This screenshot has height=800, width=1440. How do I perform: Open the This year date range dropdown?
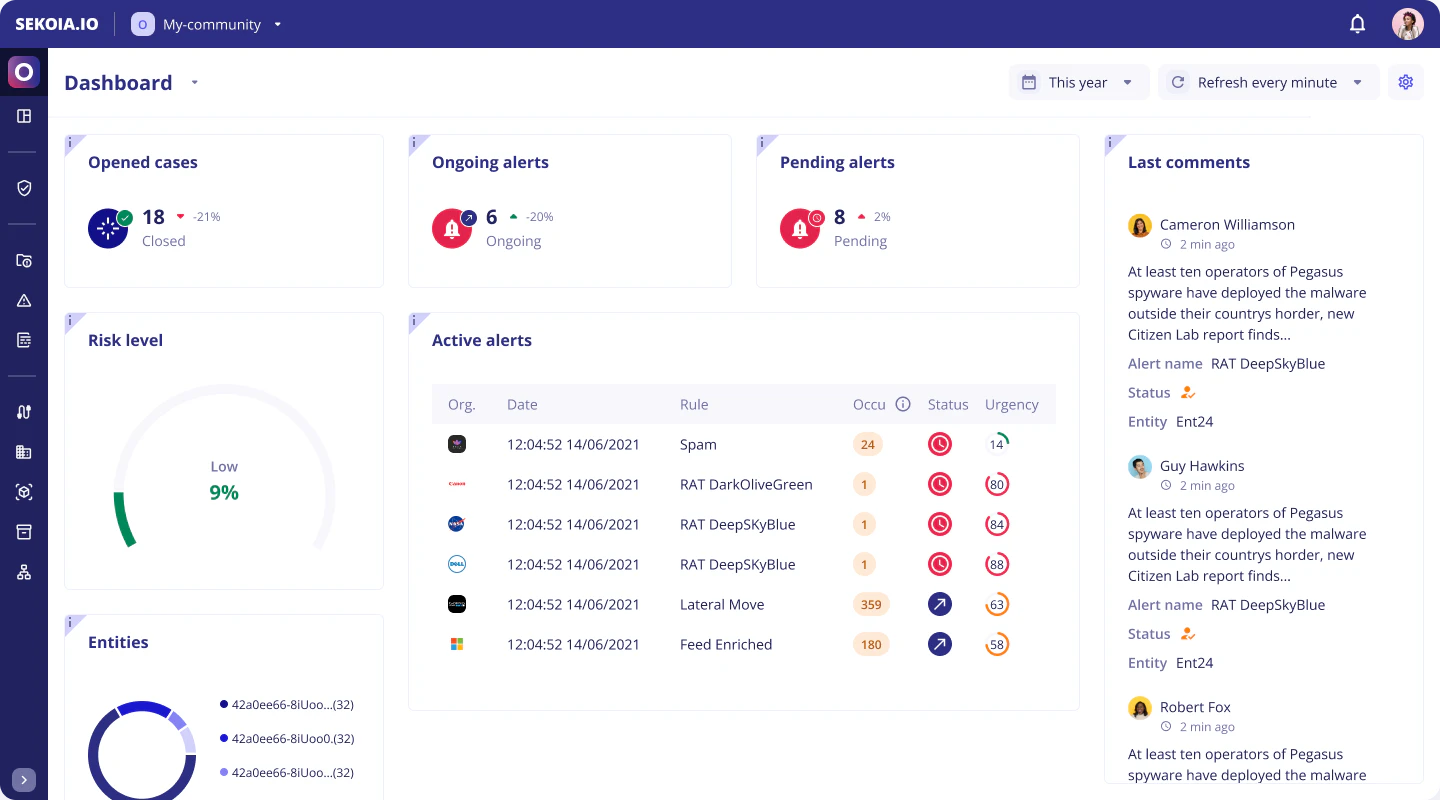pyautogui.click(x=1079, y=82)
